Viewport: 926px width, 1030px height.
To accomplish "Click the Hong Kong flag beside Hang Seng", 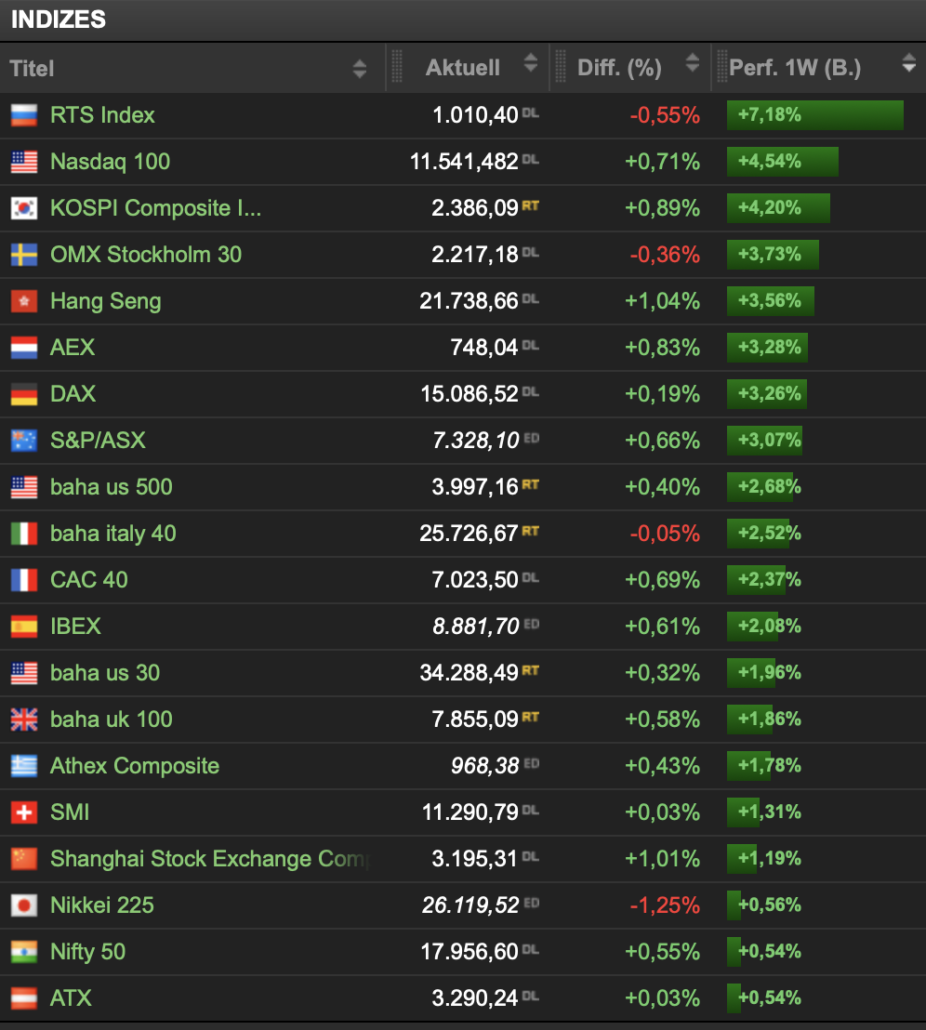I will 24,302.
